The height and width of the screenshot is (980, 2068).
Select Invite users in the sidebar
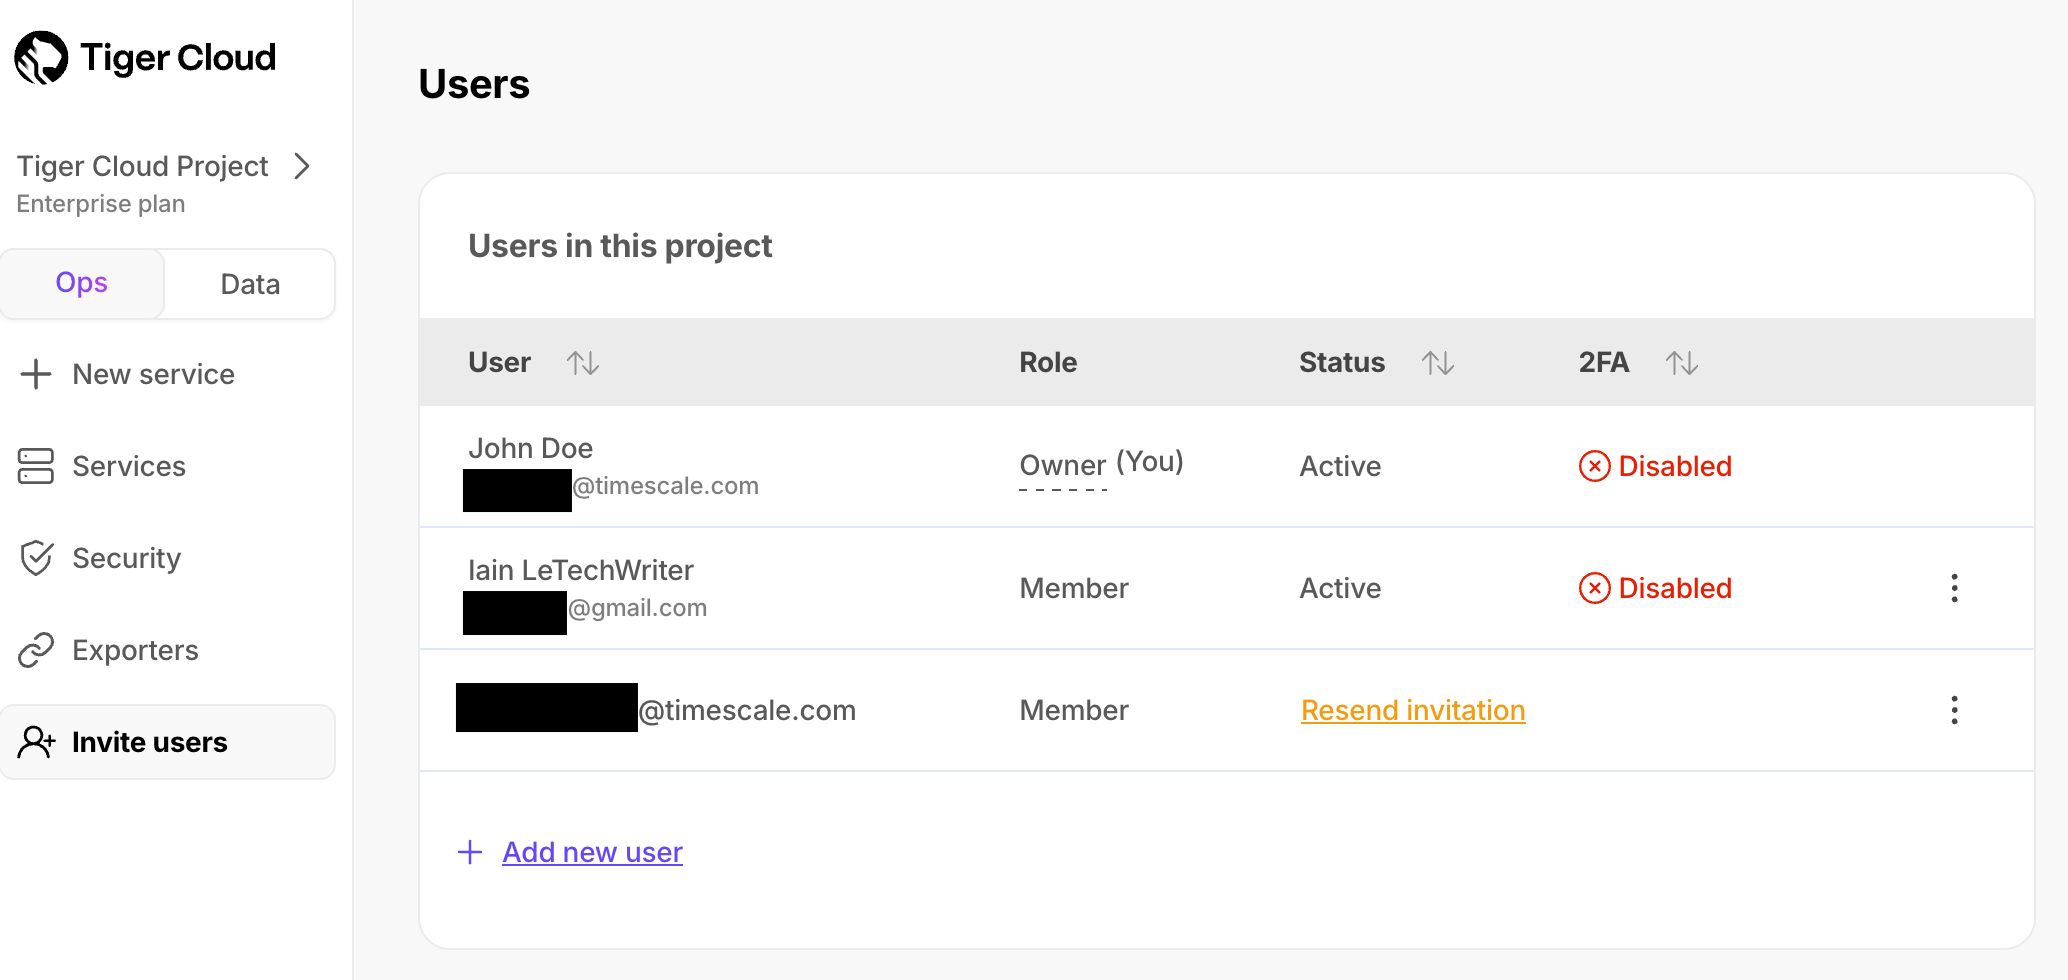tap(168, 742)
